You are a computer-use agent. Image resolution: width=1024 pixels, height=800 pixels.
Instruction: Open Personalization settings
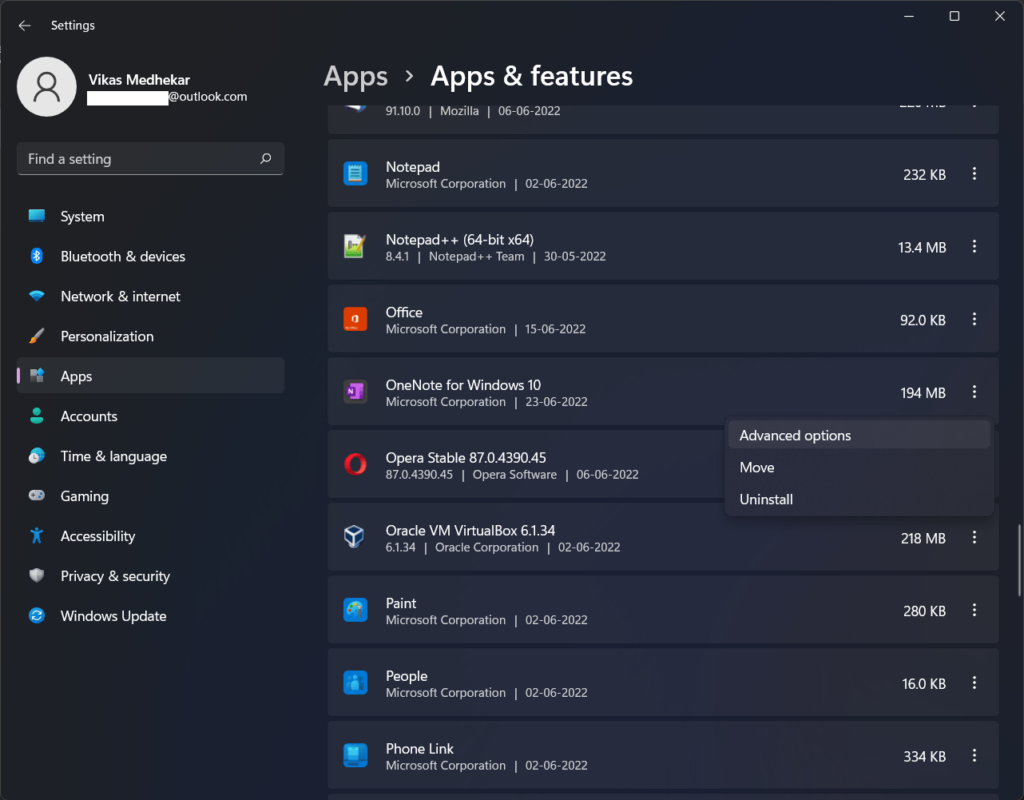150,336
